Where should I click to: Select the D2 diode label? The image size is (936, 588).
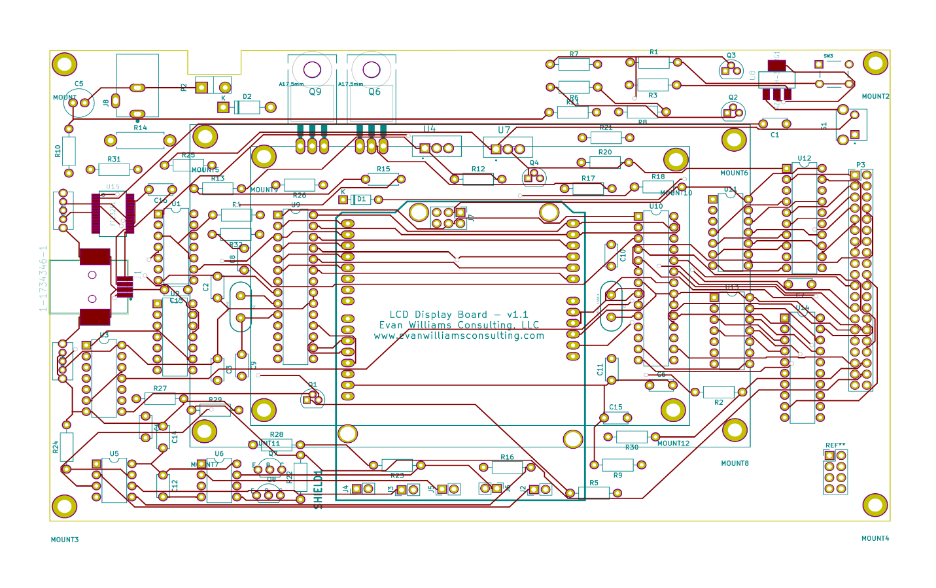pos(247,96)
